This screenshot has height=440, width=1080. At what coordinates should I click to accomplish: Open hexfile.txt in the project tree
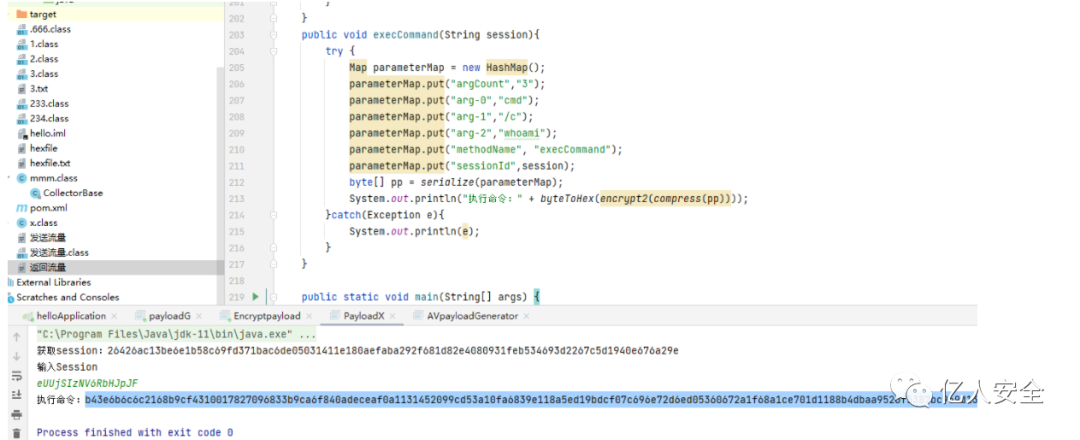(x=50, y=163)
